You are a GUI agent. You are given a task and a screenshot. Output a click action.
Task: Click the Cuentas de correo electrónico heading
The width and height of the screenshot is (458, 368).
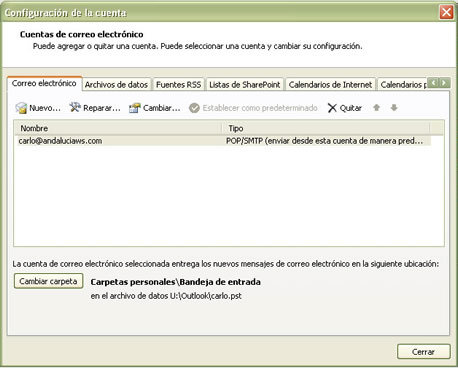(x=82, y=34)
